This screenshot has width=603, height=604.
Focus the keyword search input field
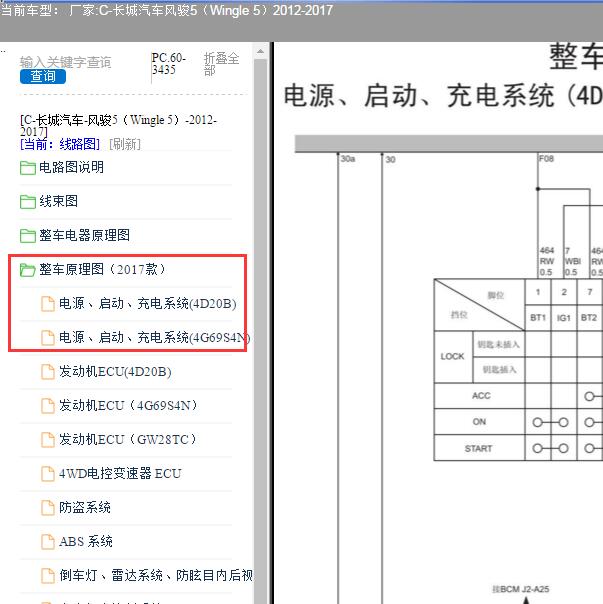coord(66,62)
